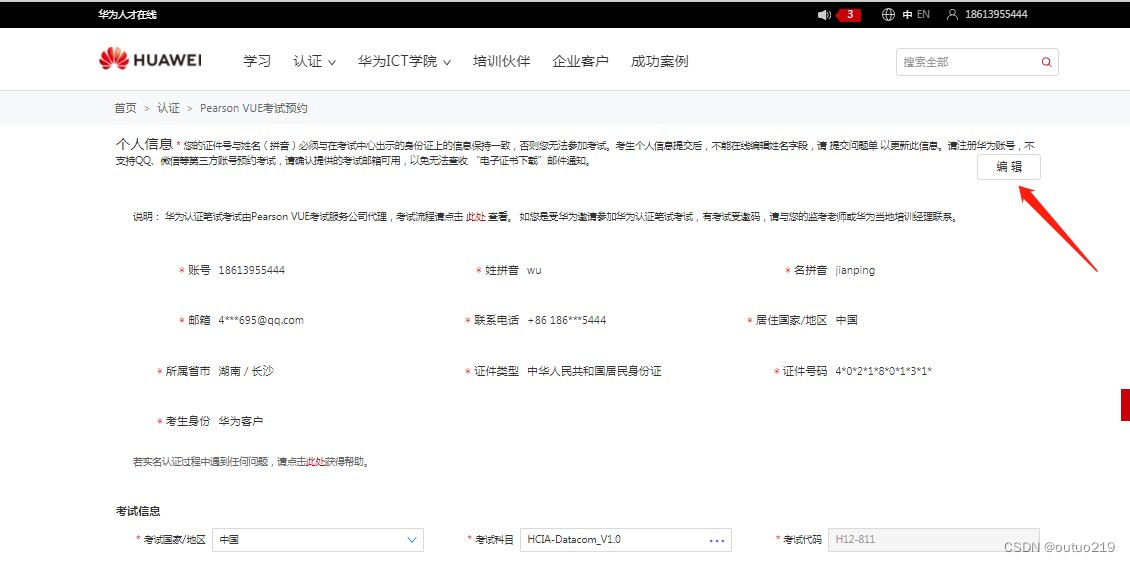Image resolution: width=1130 pixels, height=562 pixels.
Task: Click the 考生身份 value 华为客户
Action: coord(241,421)
